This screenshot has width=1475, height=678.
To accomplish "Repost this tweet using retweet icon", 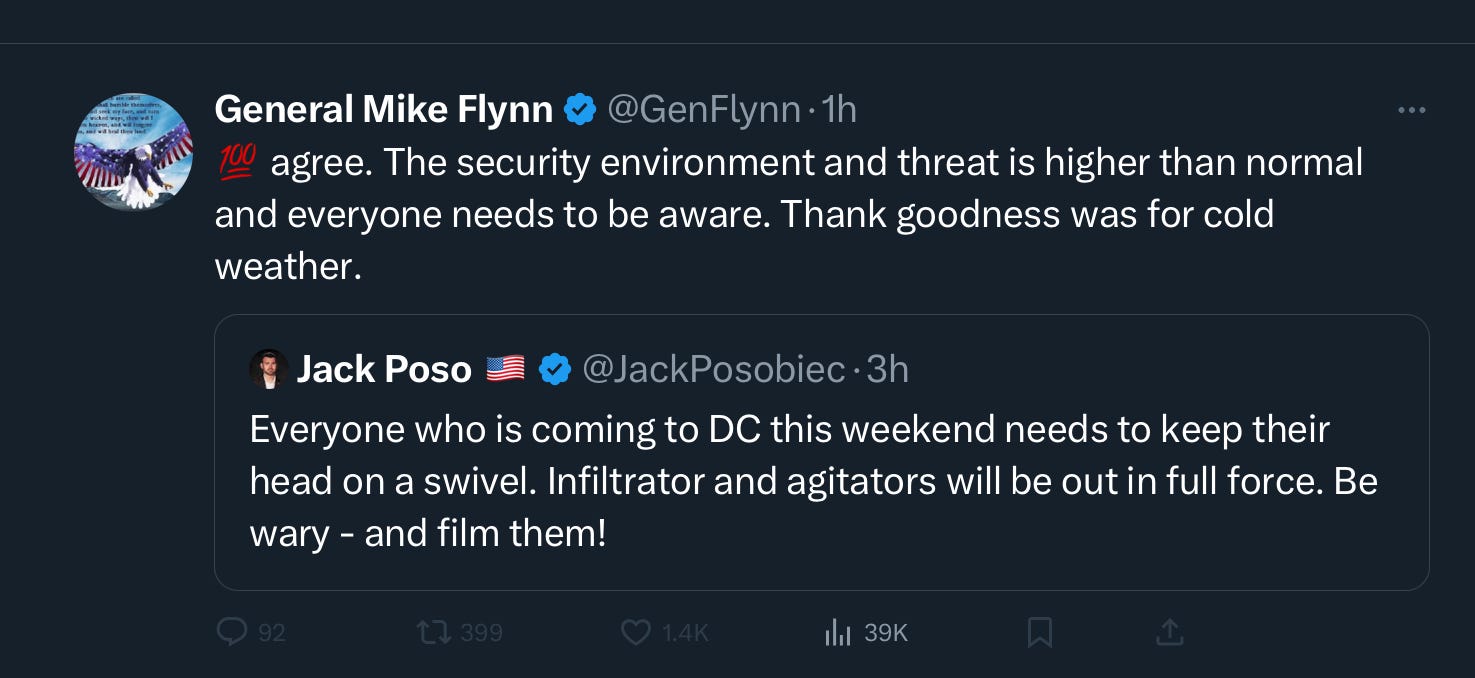I will pos(434,632).
